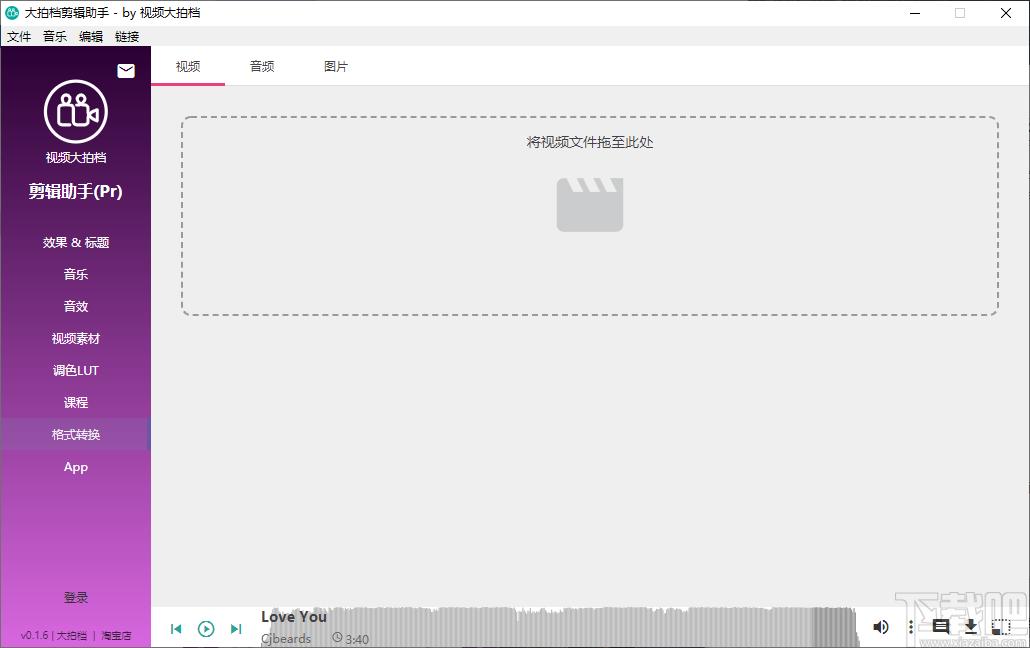Open 调色LUT in the sidebar

tap(76, 371)
